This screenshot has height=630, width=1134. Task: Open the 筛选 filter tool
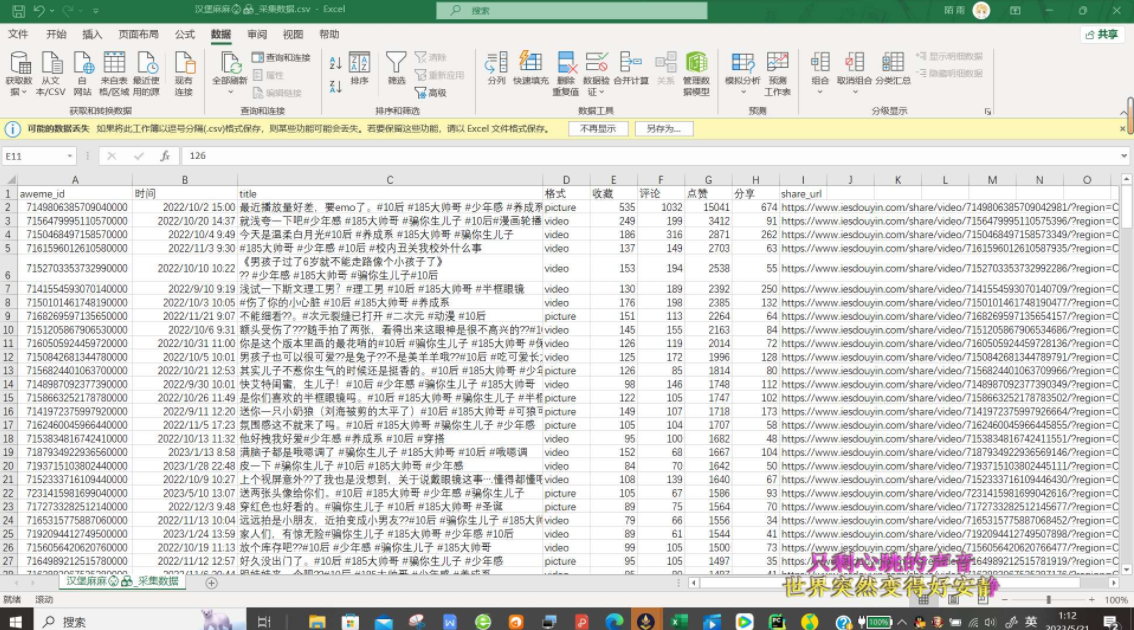[396, 68]
